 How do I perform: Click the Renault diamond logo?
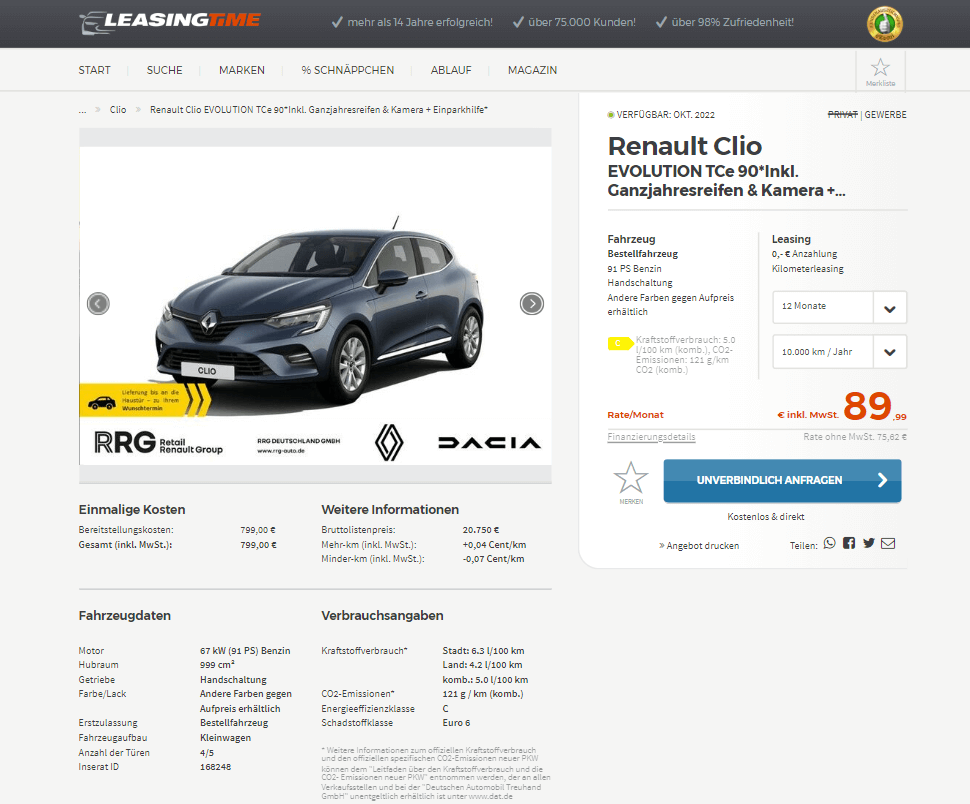pyautogui.click(x=389, y=442)
